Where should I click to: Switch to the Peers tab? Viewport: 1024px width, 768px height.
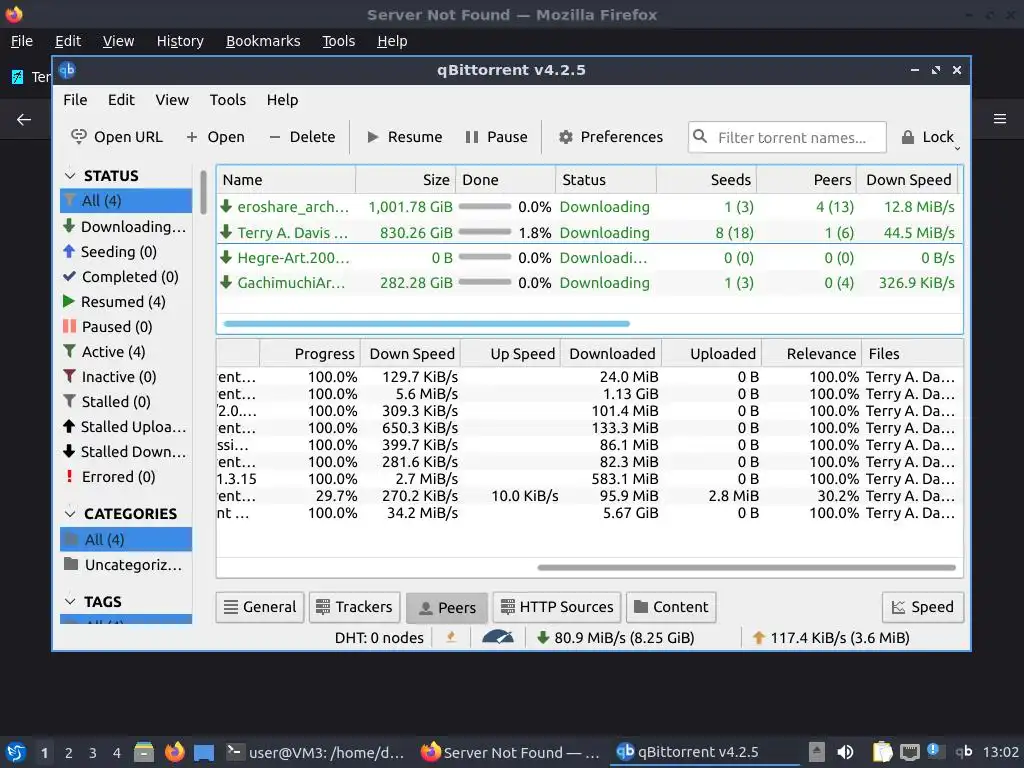[447, 608]
